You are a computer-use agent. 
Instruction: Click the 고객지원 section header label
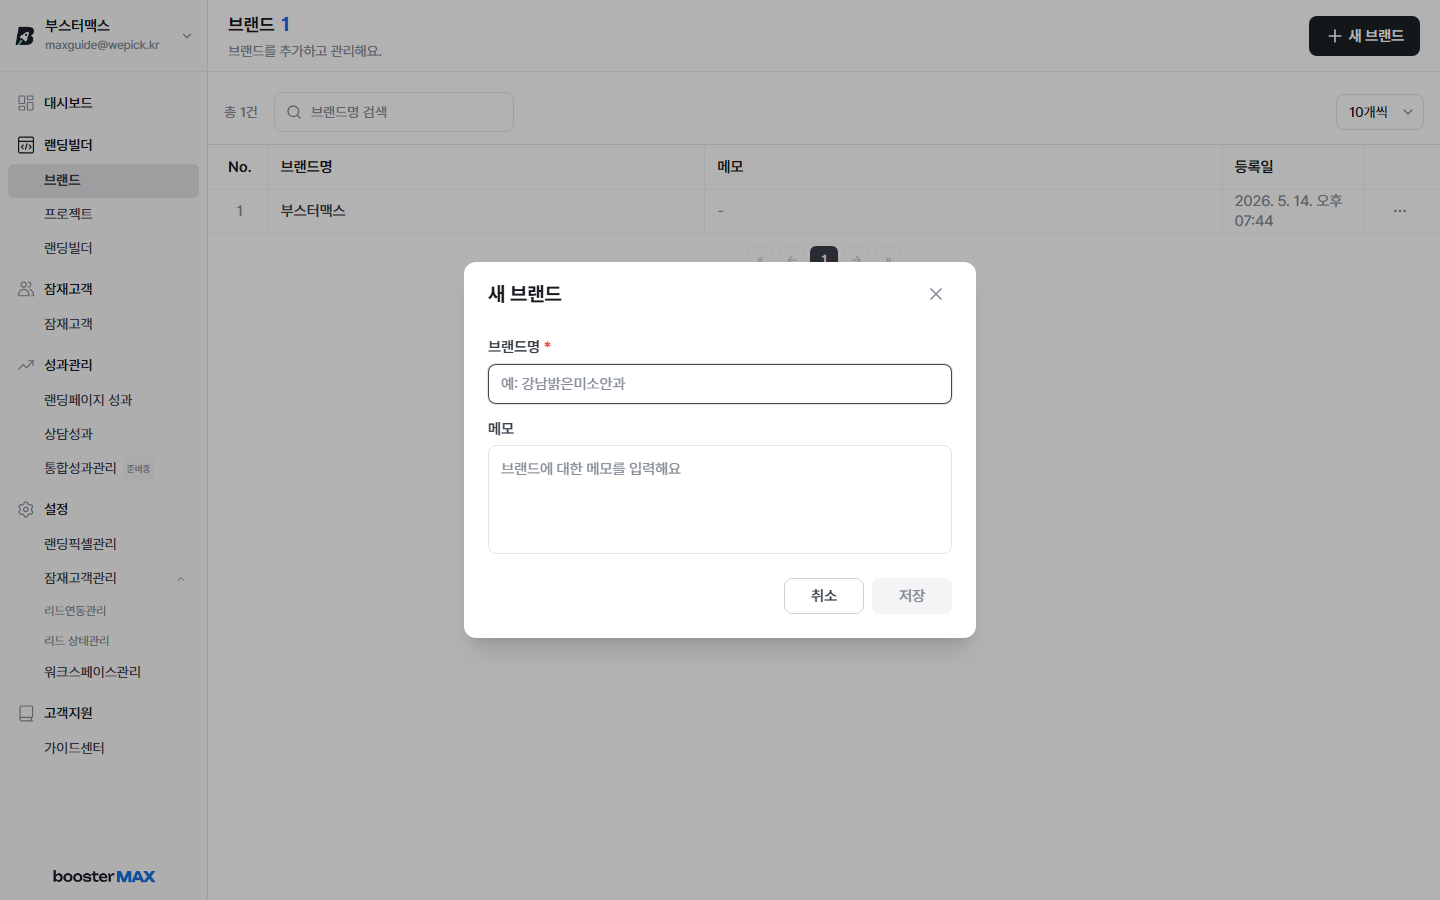point(68,713)
